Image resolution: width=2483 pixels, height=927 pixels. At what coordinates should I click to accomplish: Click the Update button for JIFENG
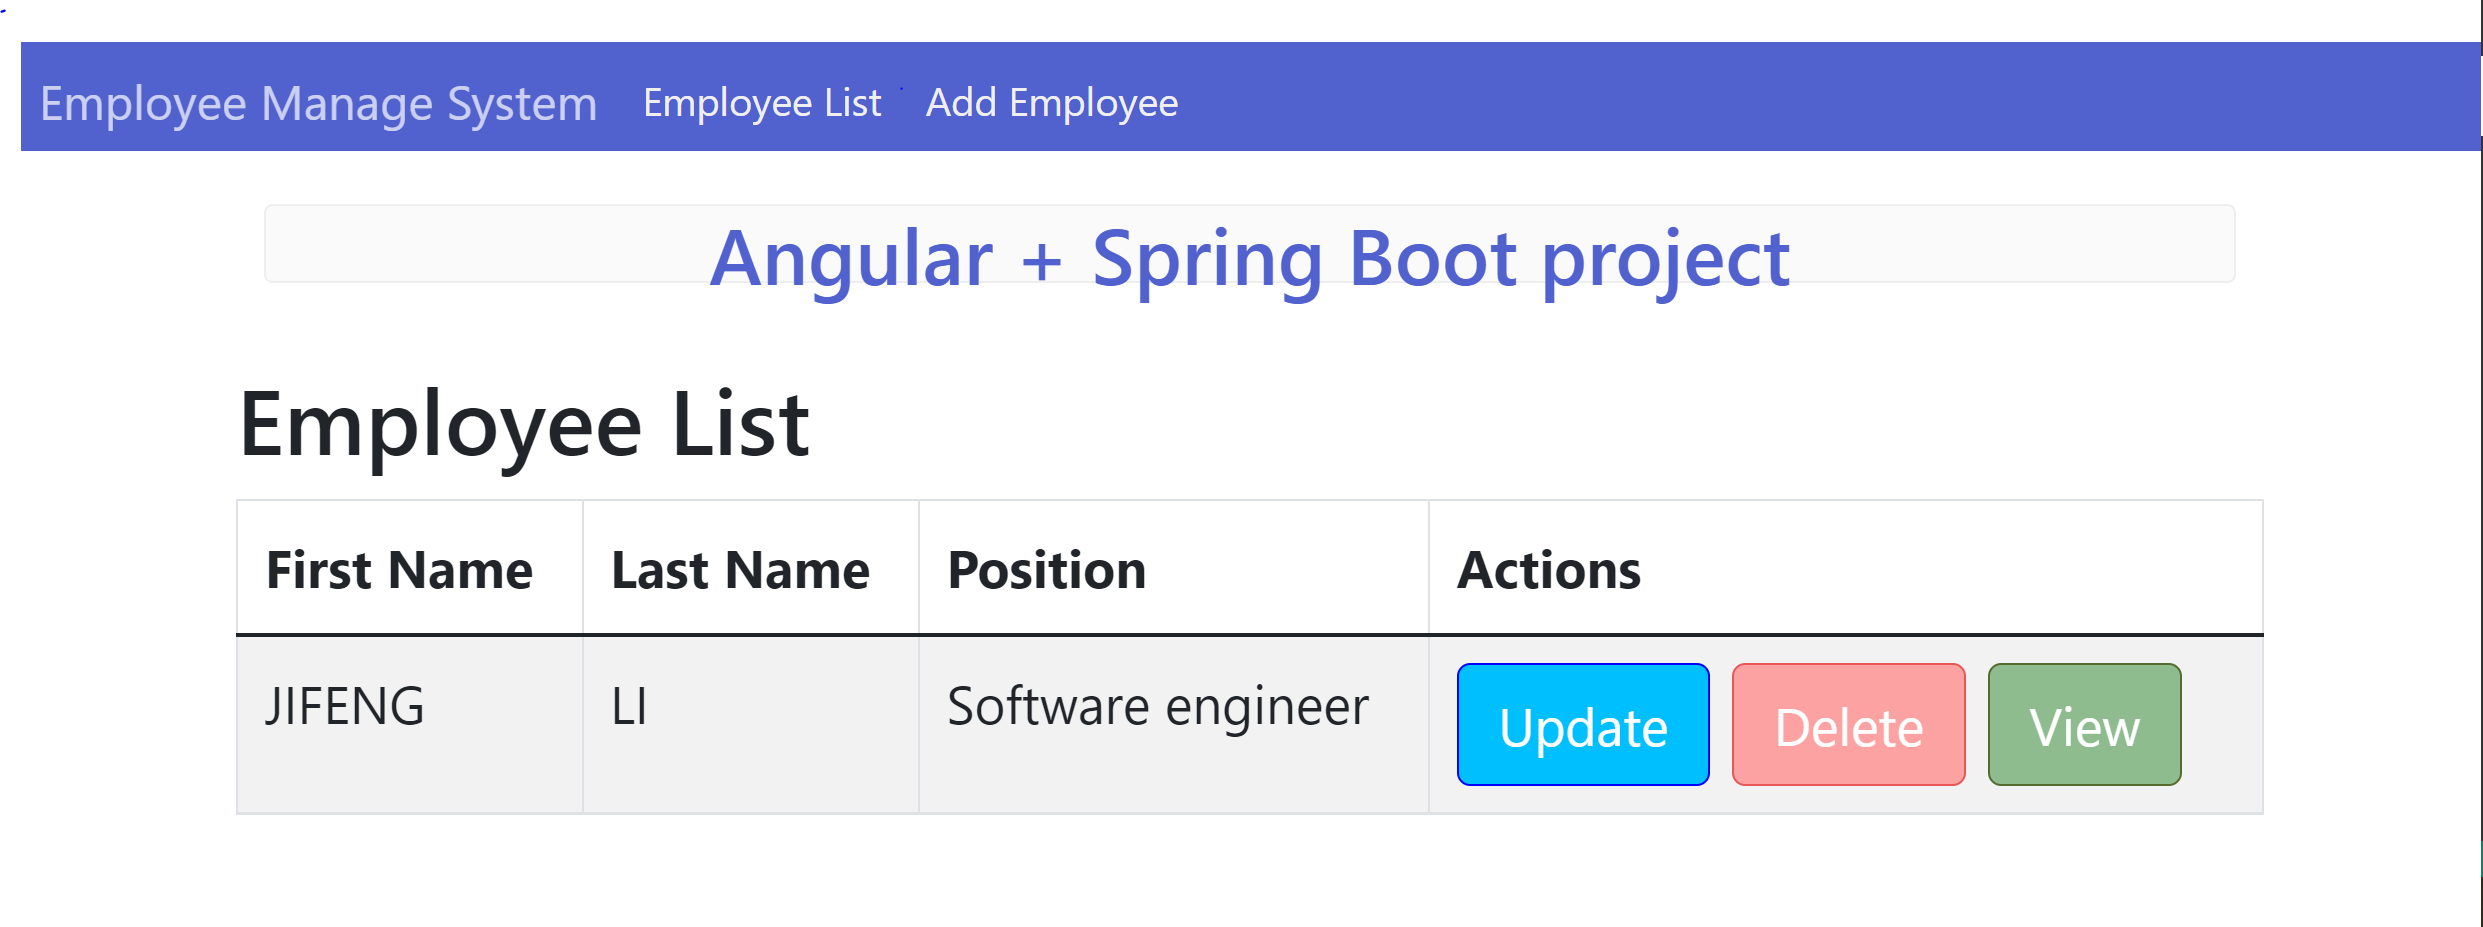[x=1582, y=726]
